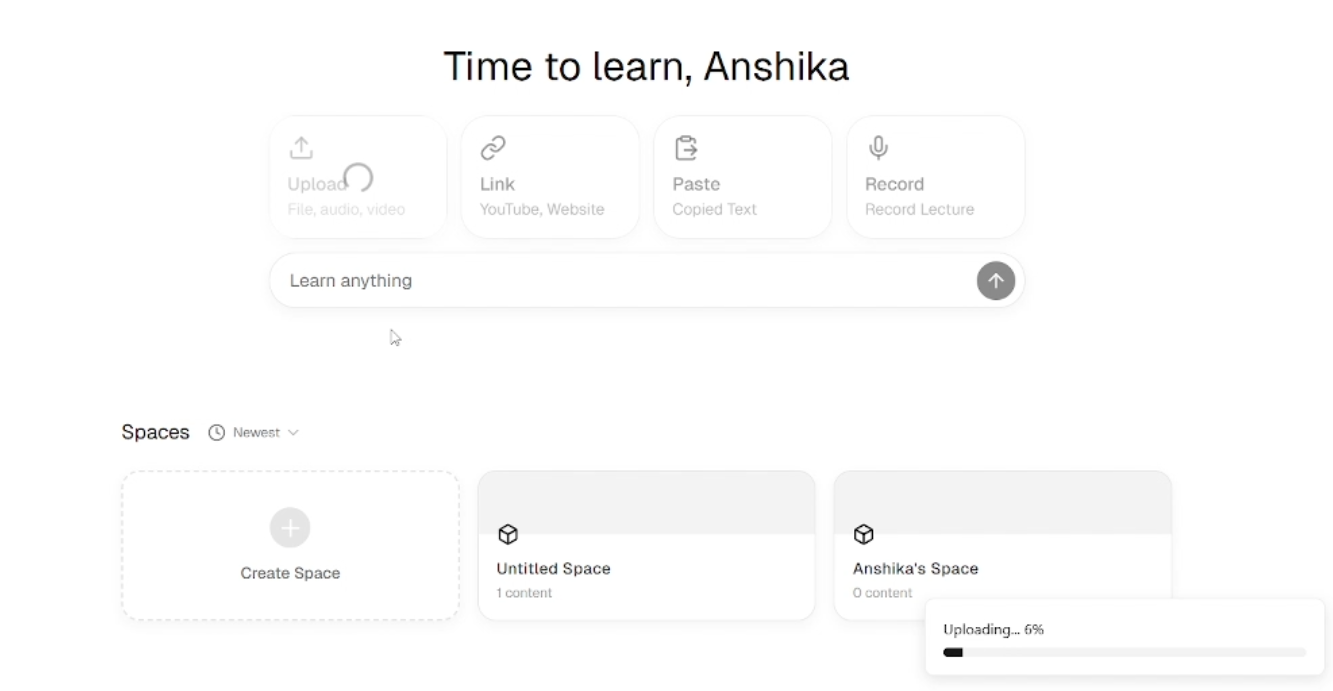Open the Paste Copied Text card
The width and height of the screenshot is (1333, 691).
point(742,177)
